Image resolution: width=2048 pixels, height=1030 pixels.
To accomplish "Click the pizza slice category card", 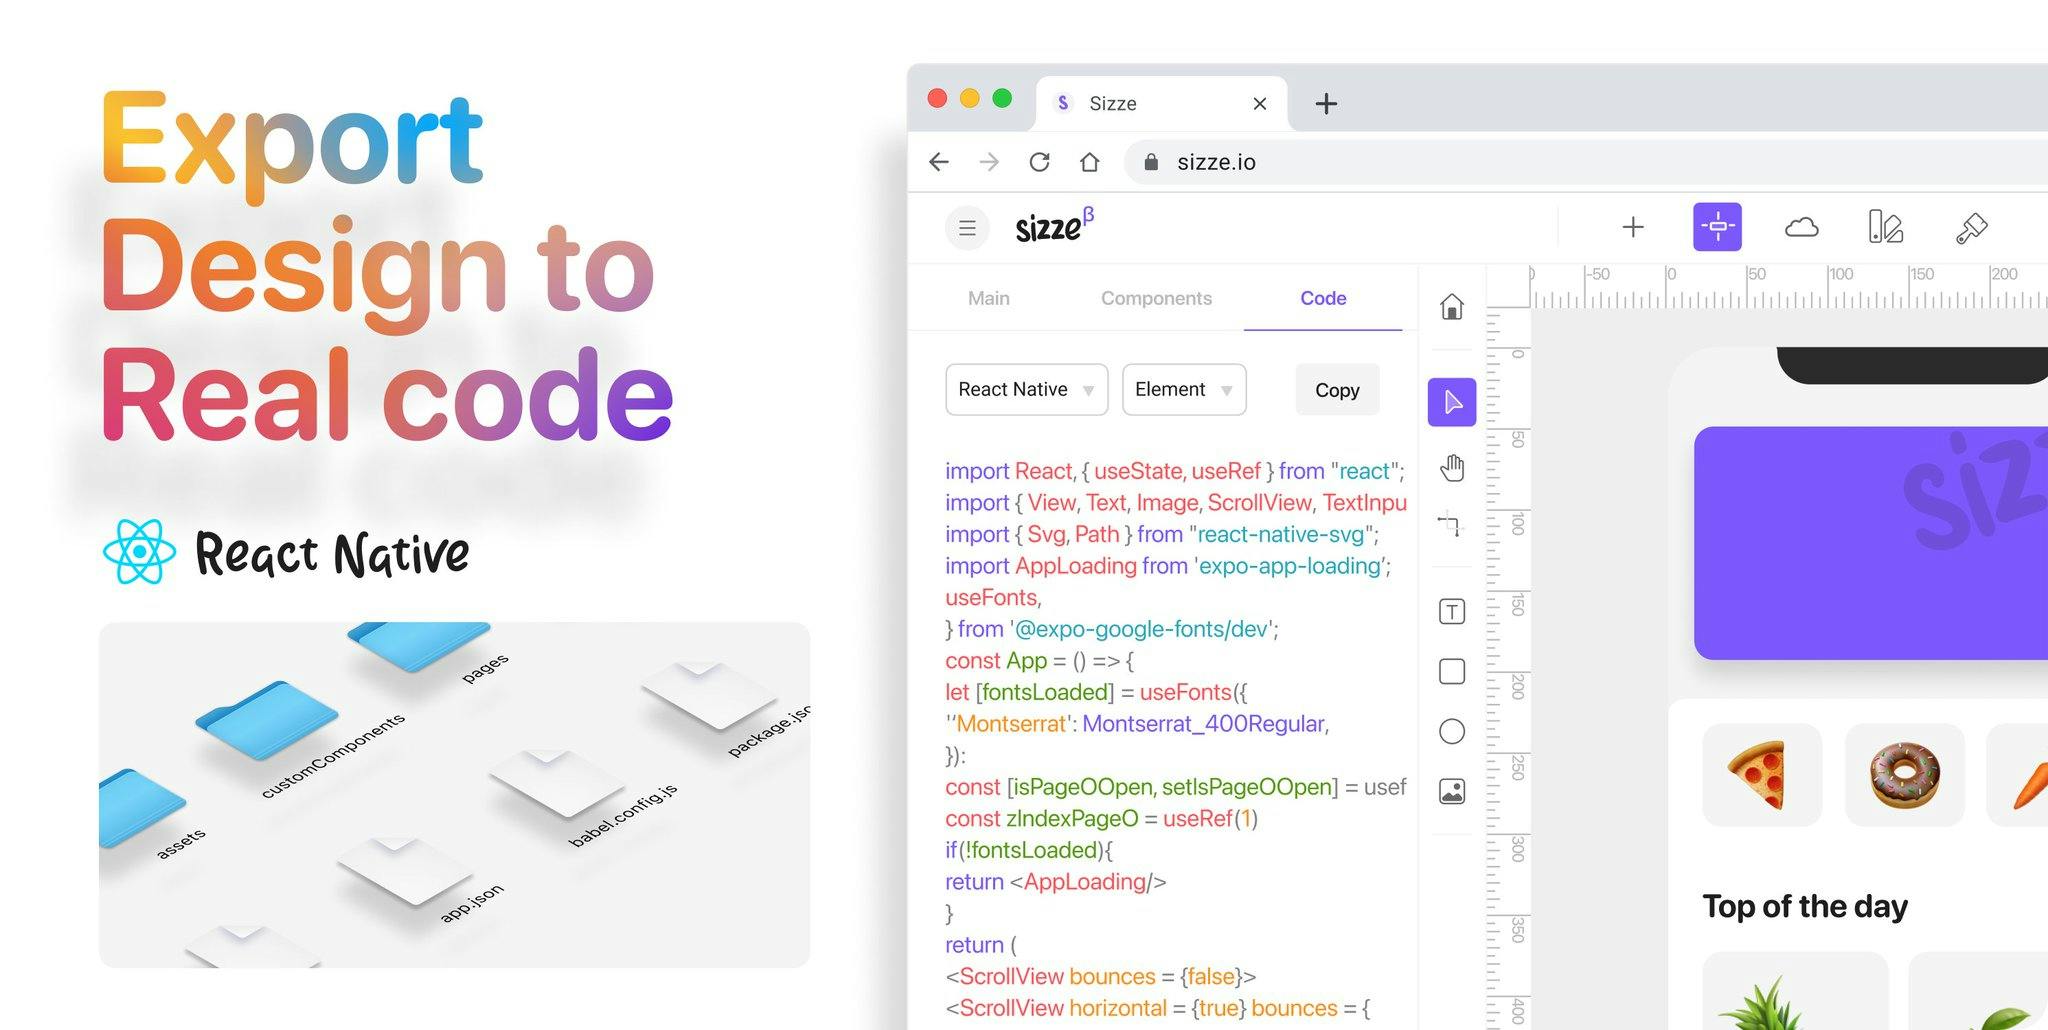I will [x=1761, y=775].
